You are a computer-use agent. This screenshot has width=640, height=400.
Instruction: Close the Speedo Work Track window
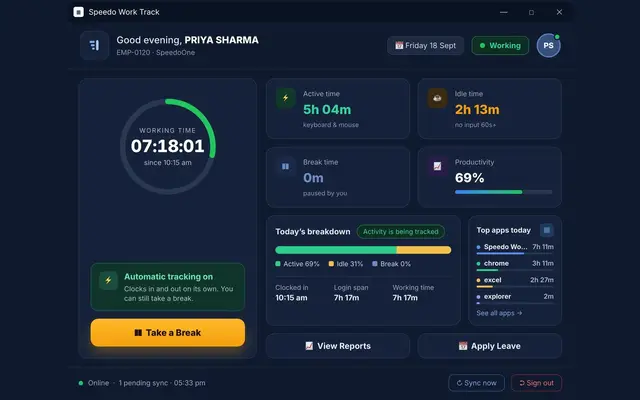pyautogui.click(x=559, y=12)
